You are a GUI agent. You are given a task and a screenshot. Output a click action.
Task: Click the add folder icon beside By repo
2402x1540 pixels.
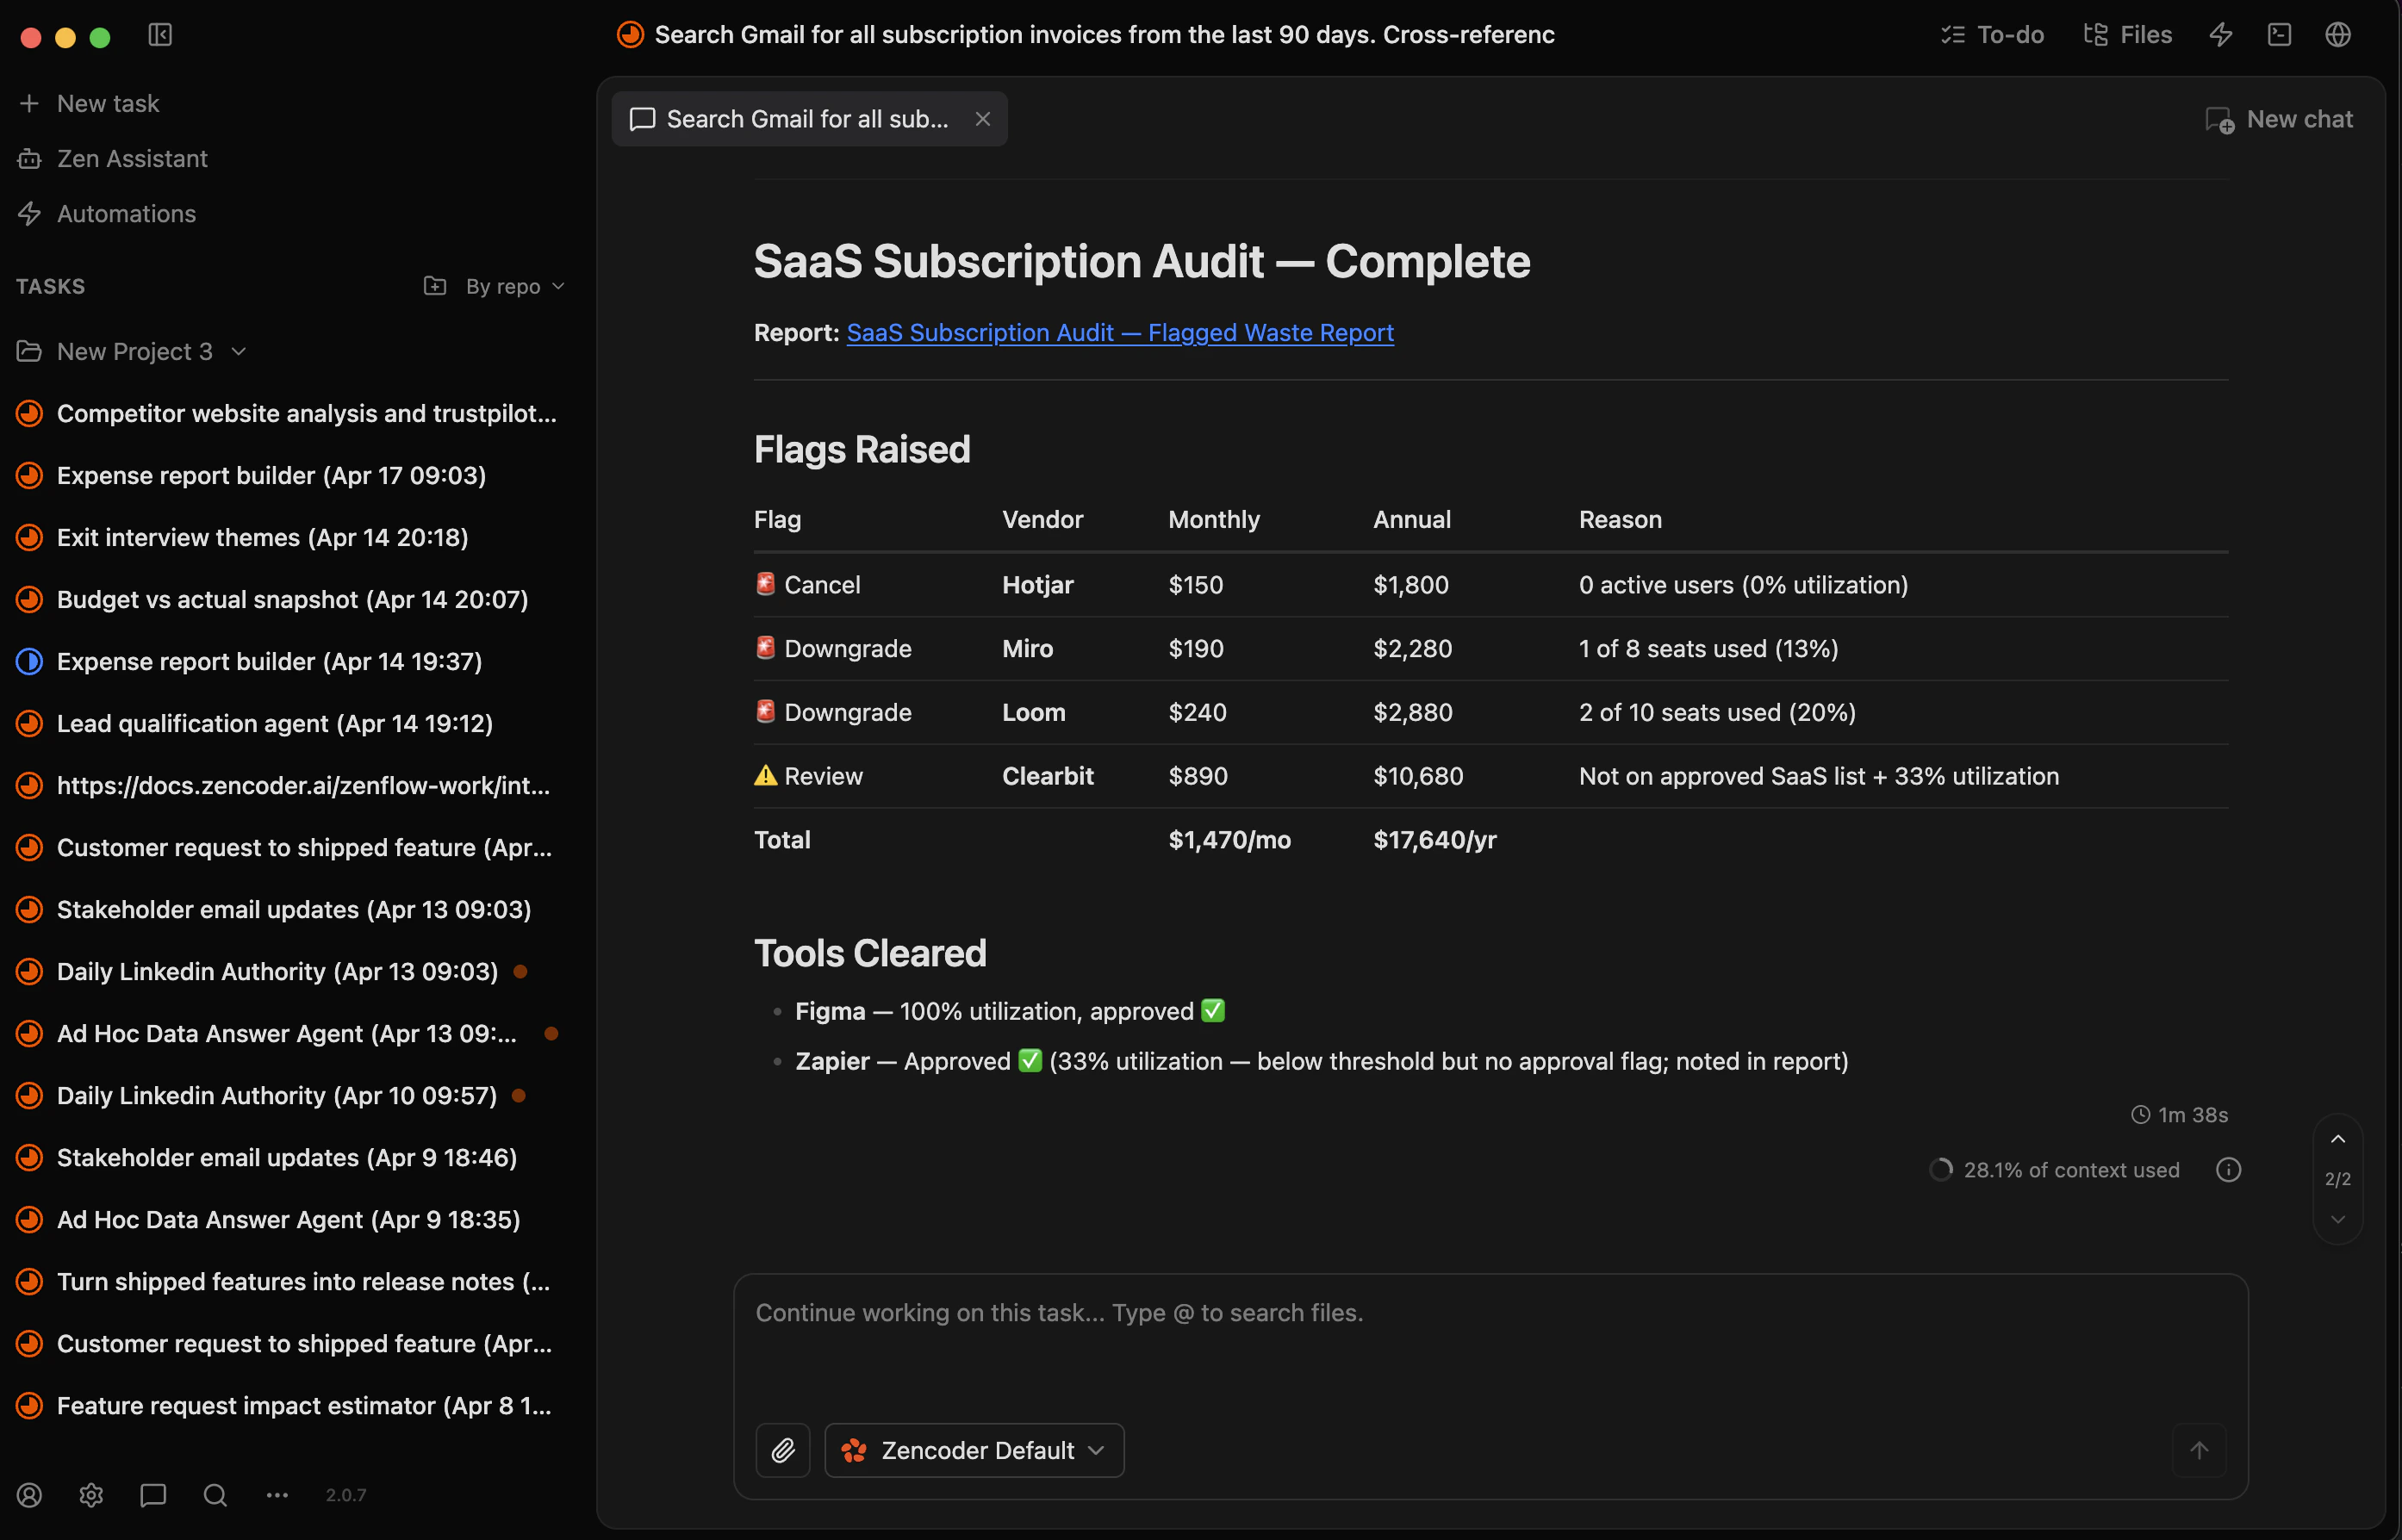(x=435, y=286)
